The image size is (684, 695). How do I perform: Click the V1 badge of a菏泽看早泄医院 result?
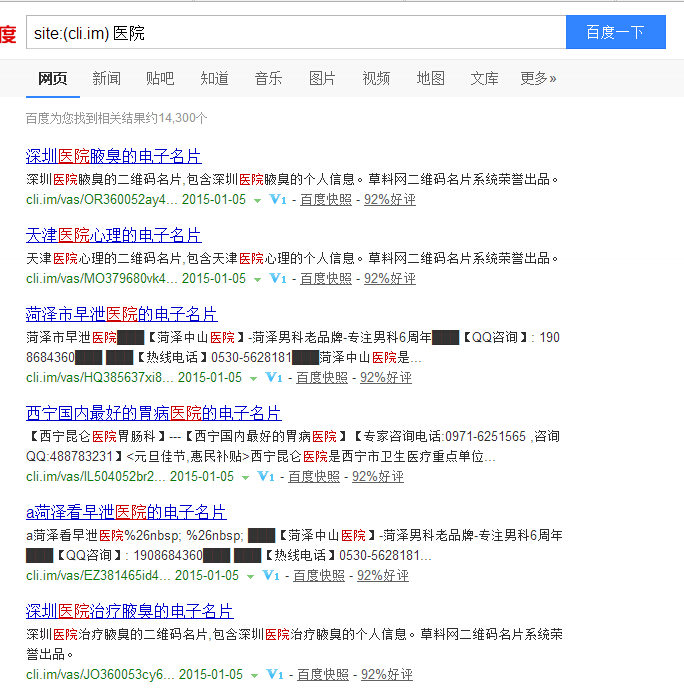pos(271,575)
